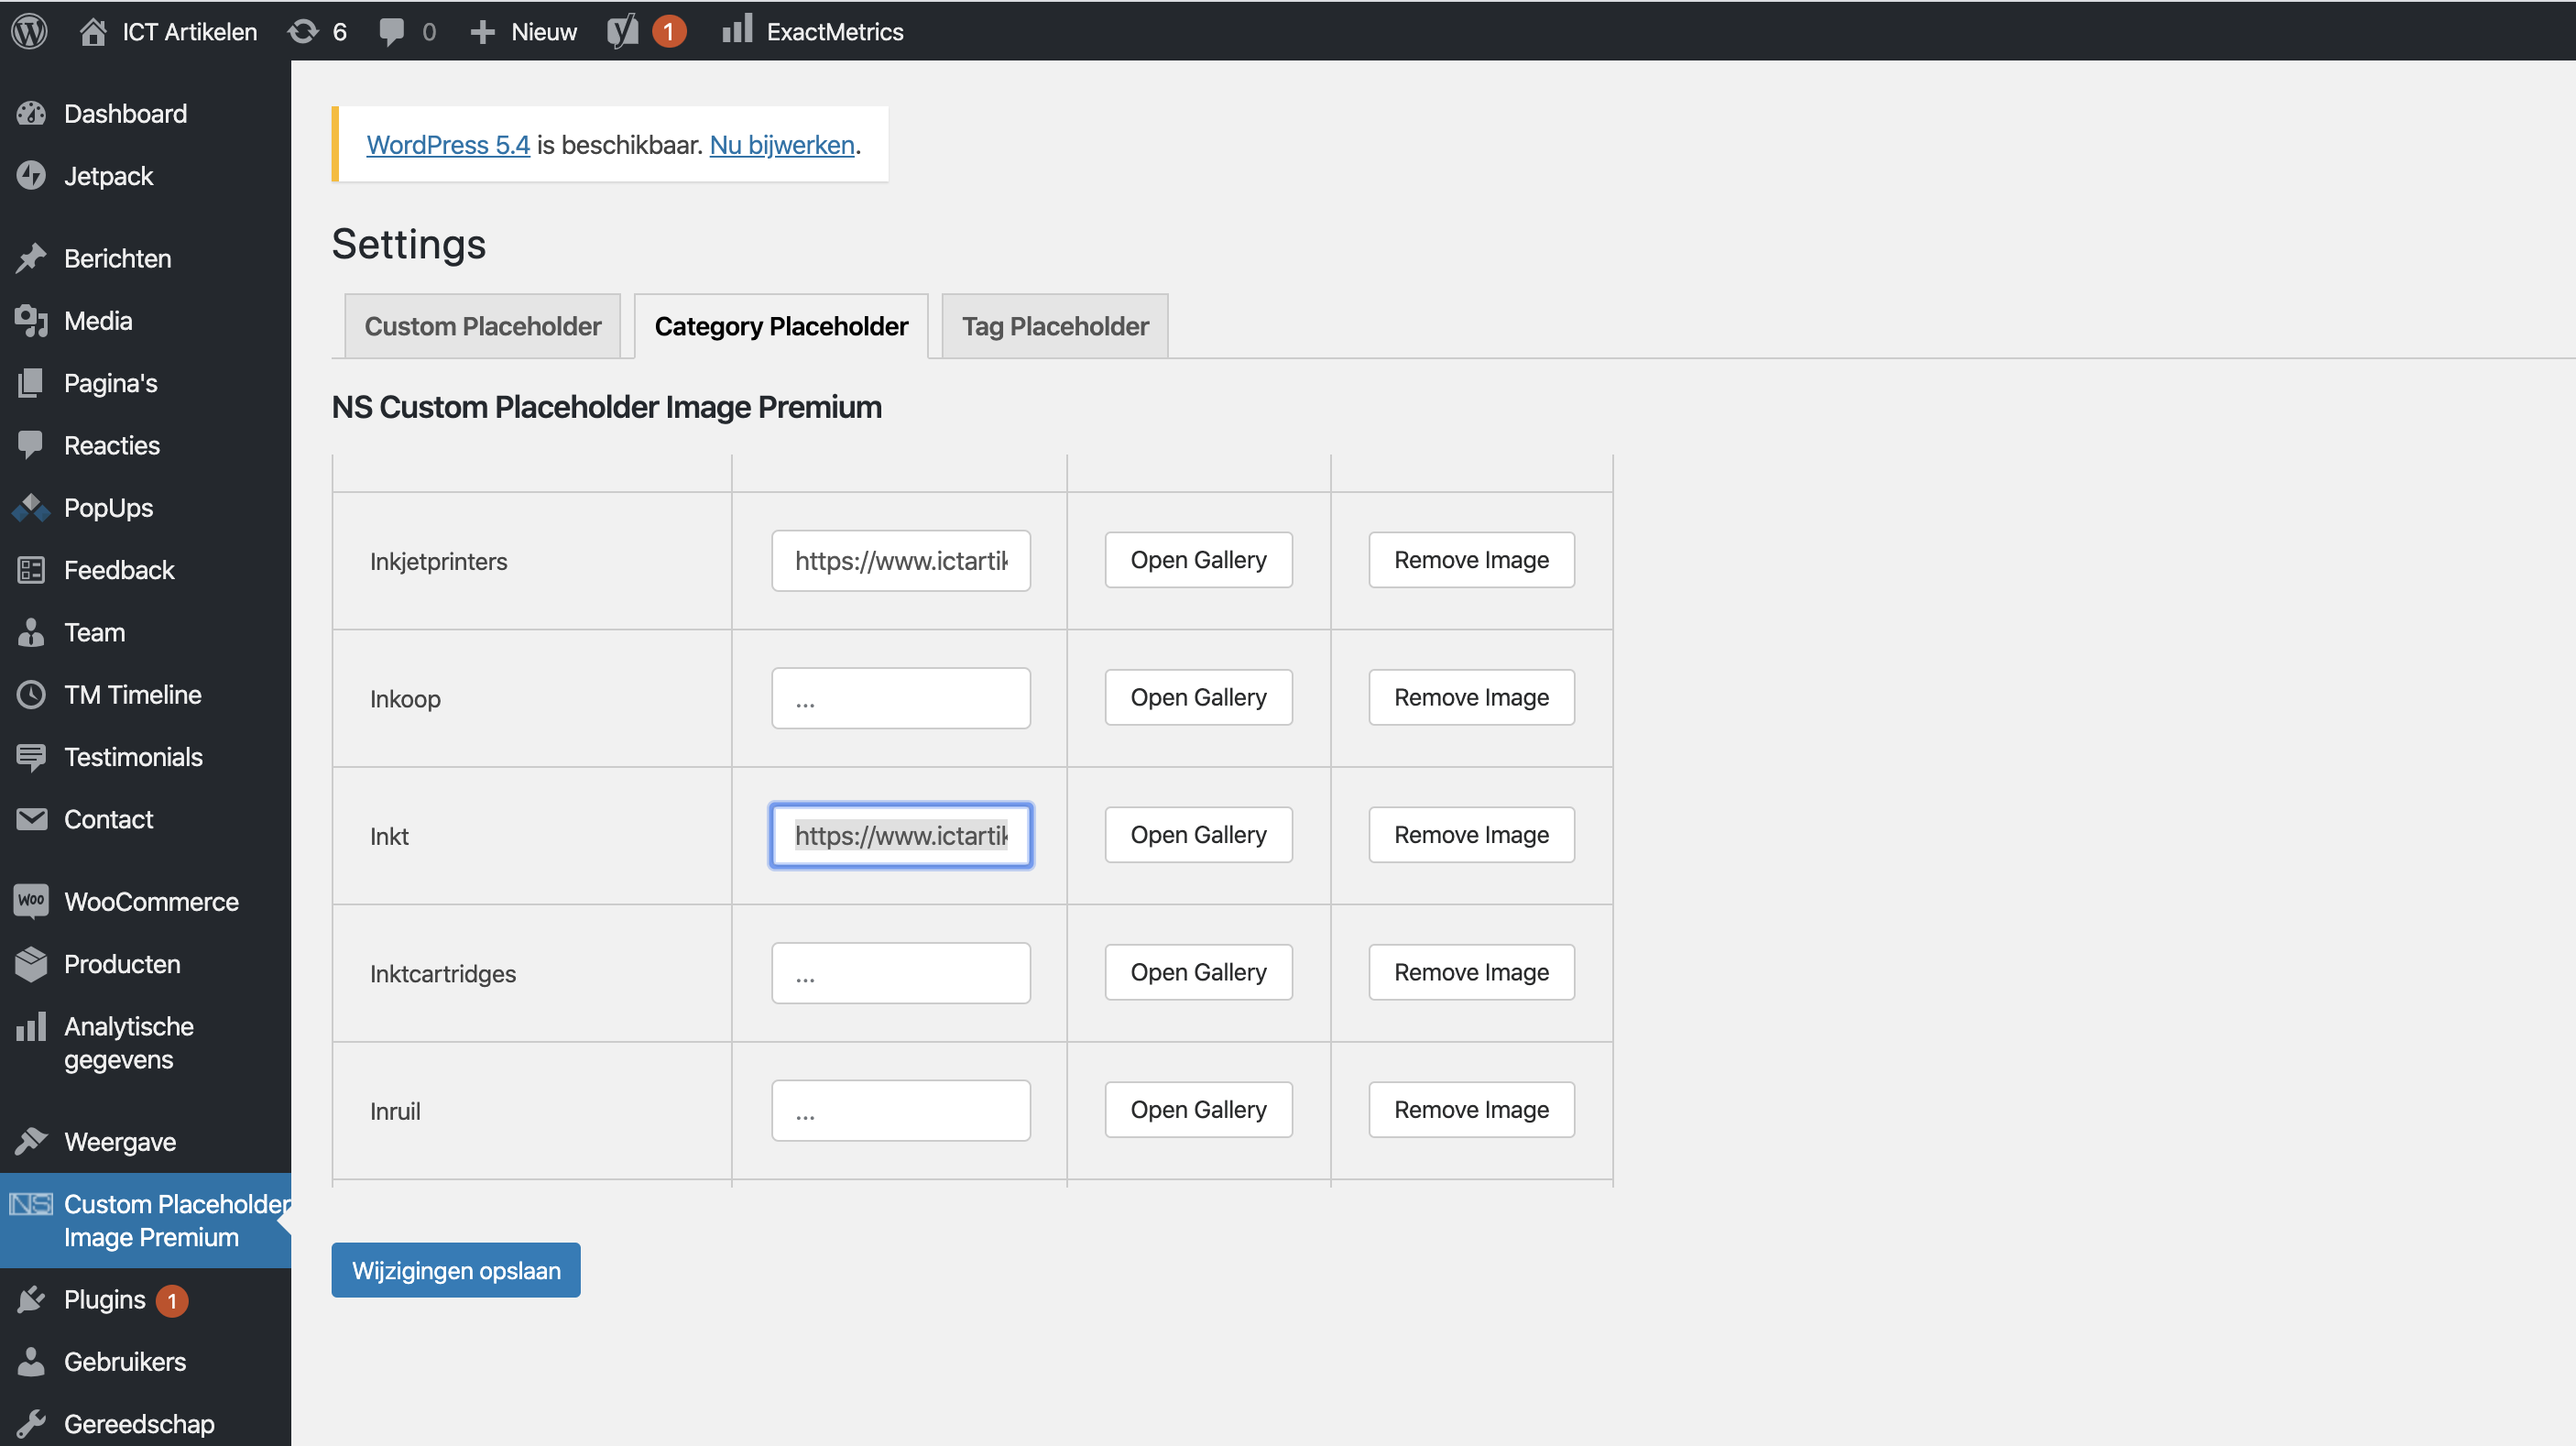Click the Inkjetprinters image URL field
Screen dimensions: 2576x1446
900,560
